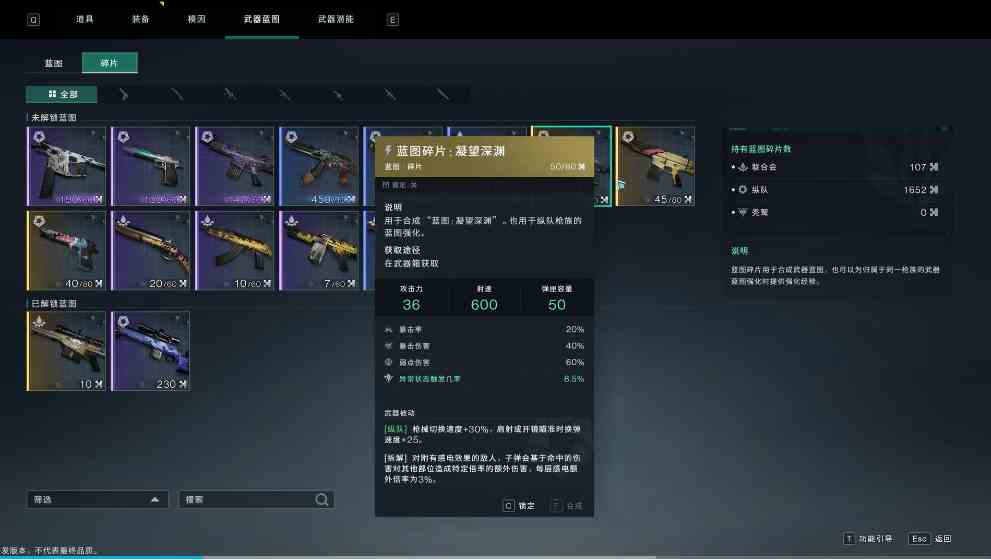991x560 pixels.
Task: Click the 暴击伤害 40% row
Action: 484,346
